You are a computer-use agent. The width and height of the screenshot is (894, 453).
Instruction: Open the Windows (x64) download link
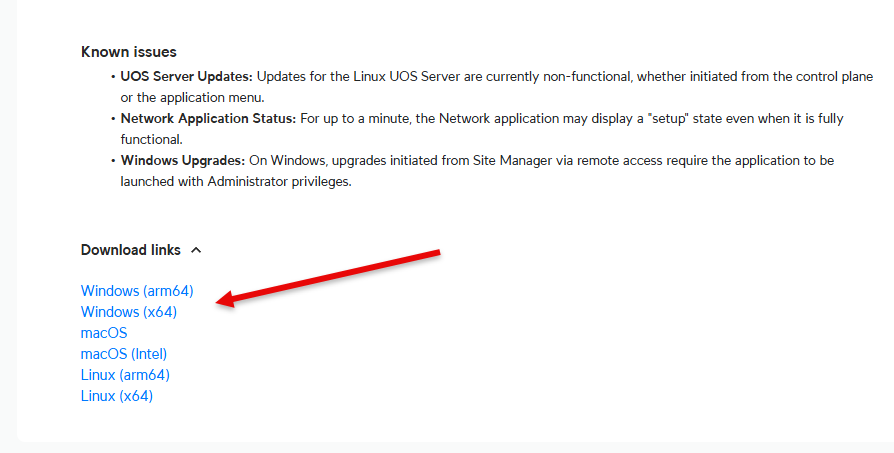click(x=129, y=312)
